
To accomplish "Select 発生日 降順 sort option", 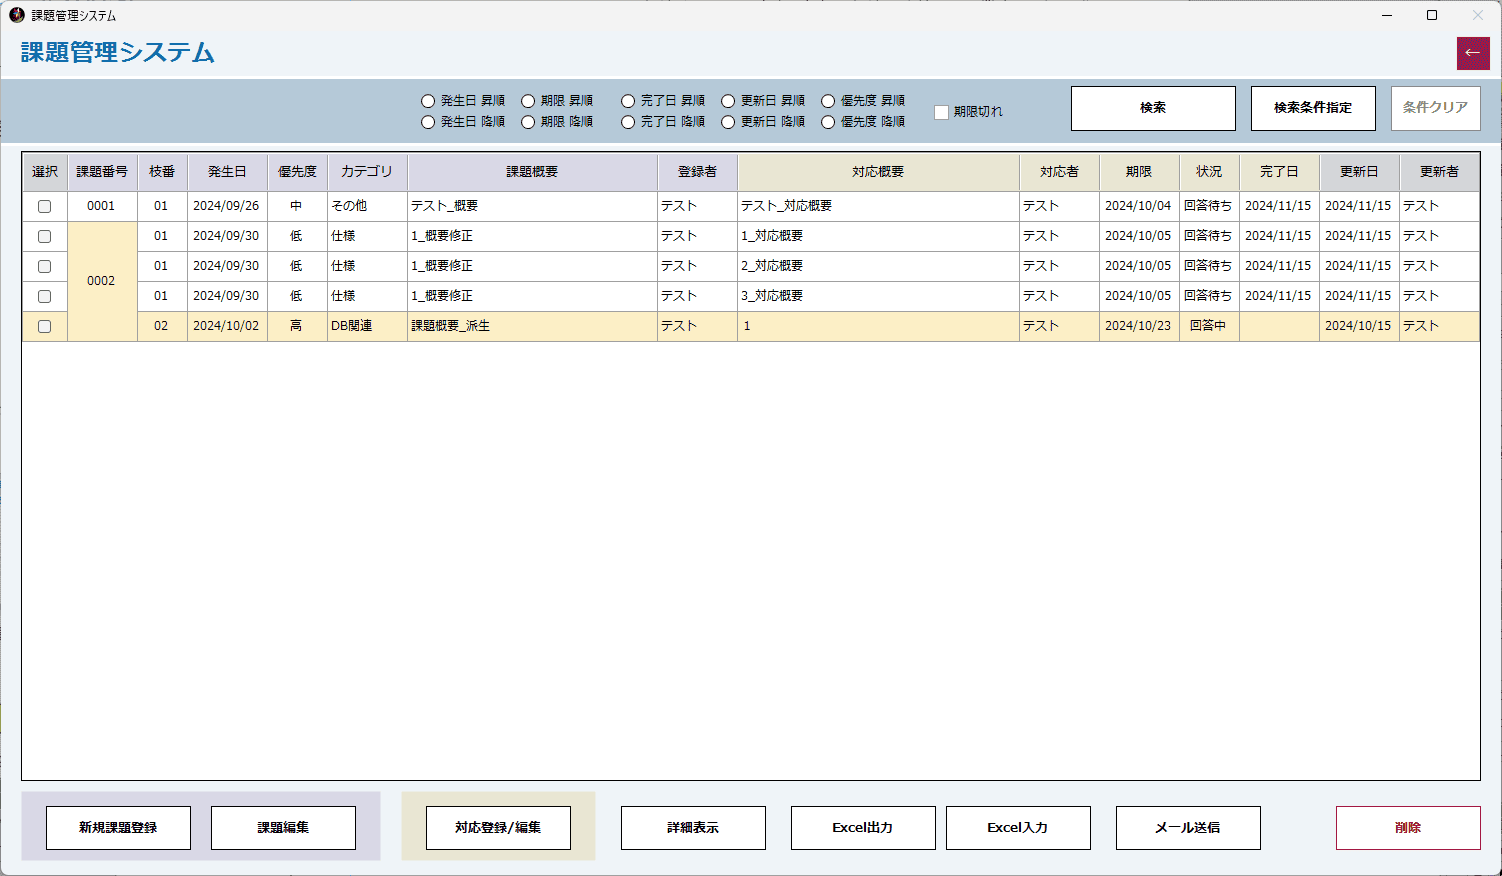I will pyautogui.click(x=463, y=122).
